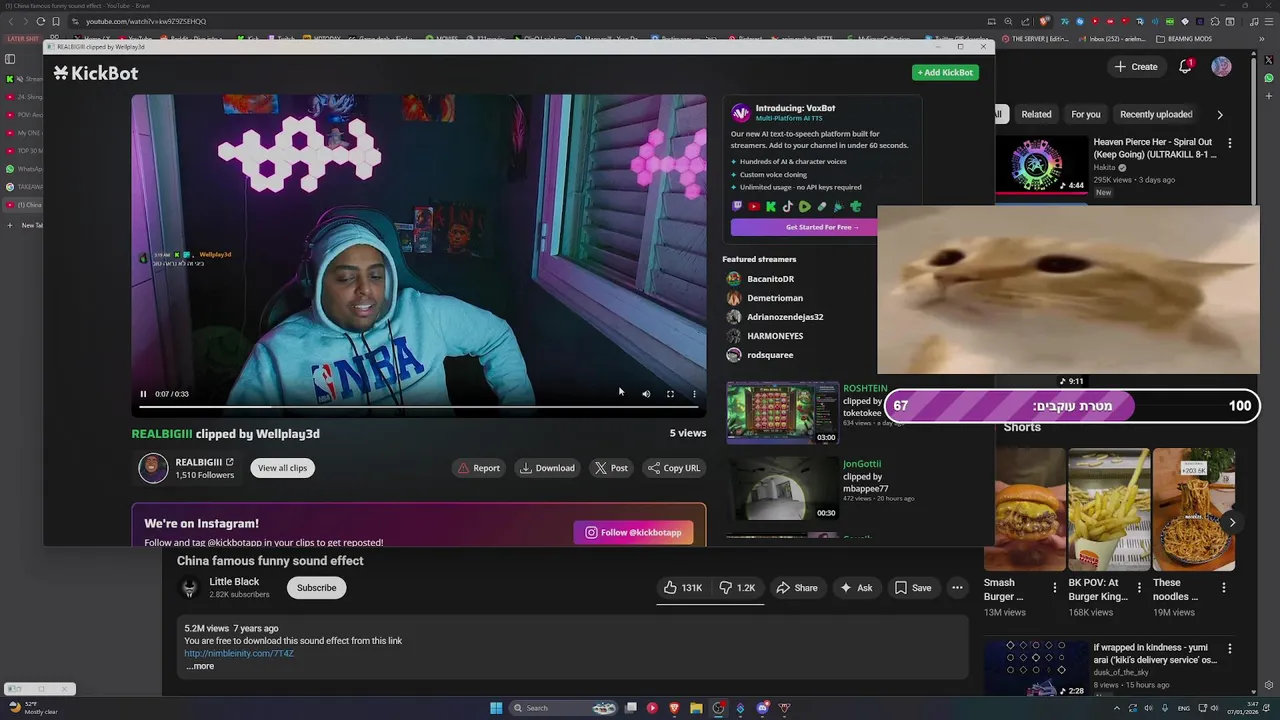
Task: Click View all clips button
Action: coord(282,468)
